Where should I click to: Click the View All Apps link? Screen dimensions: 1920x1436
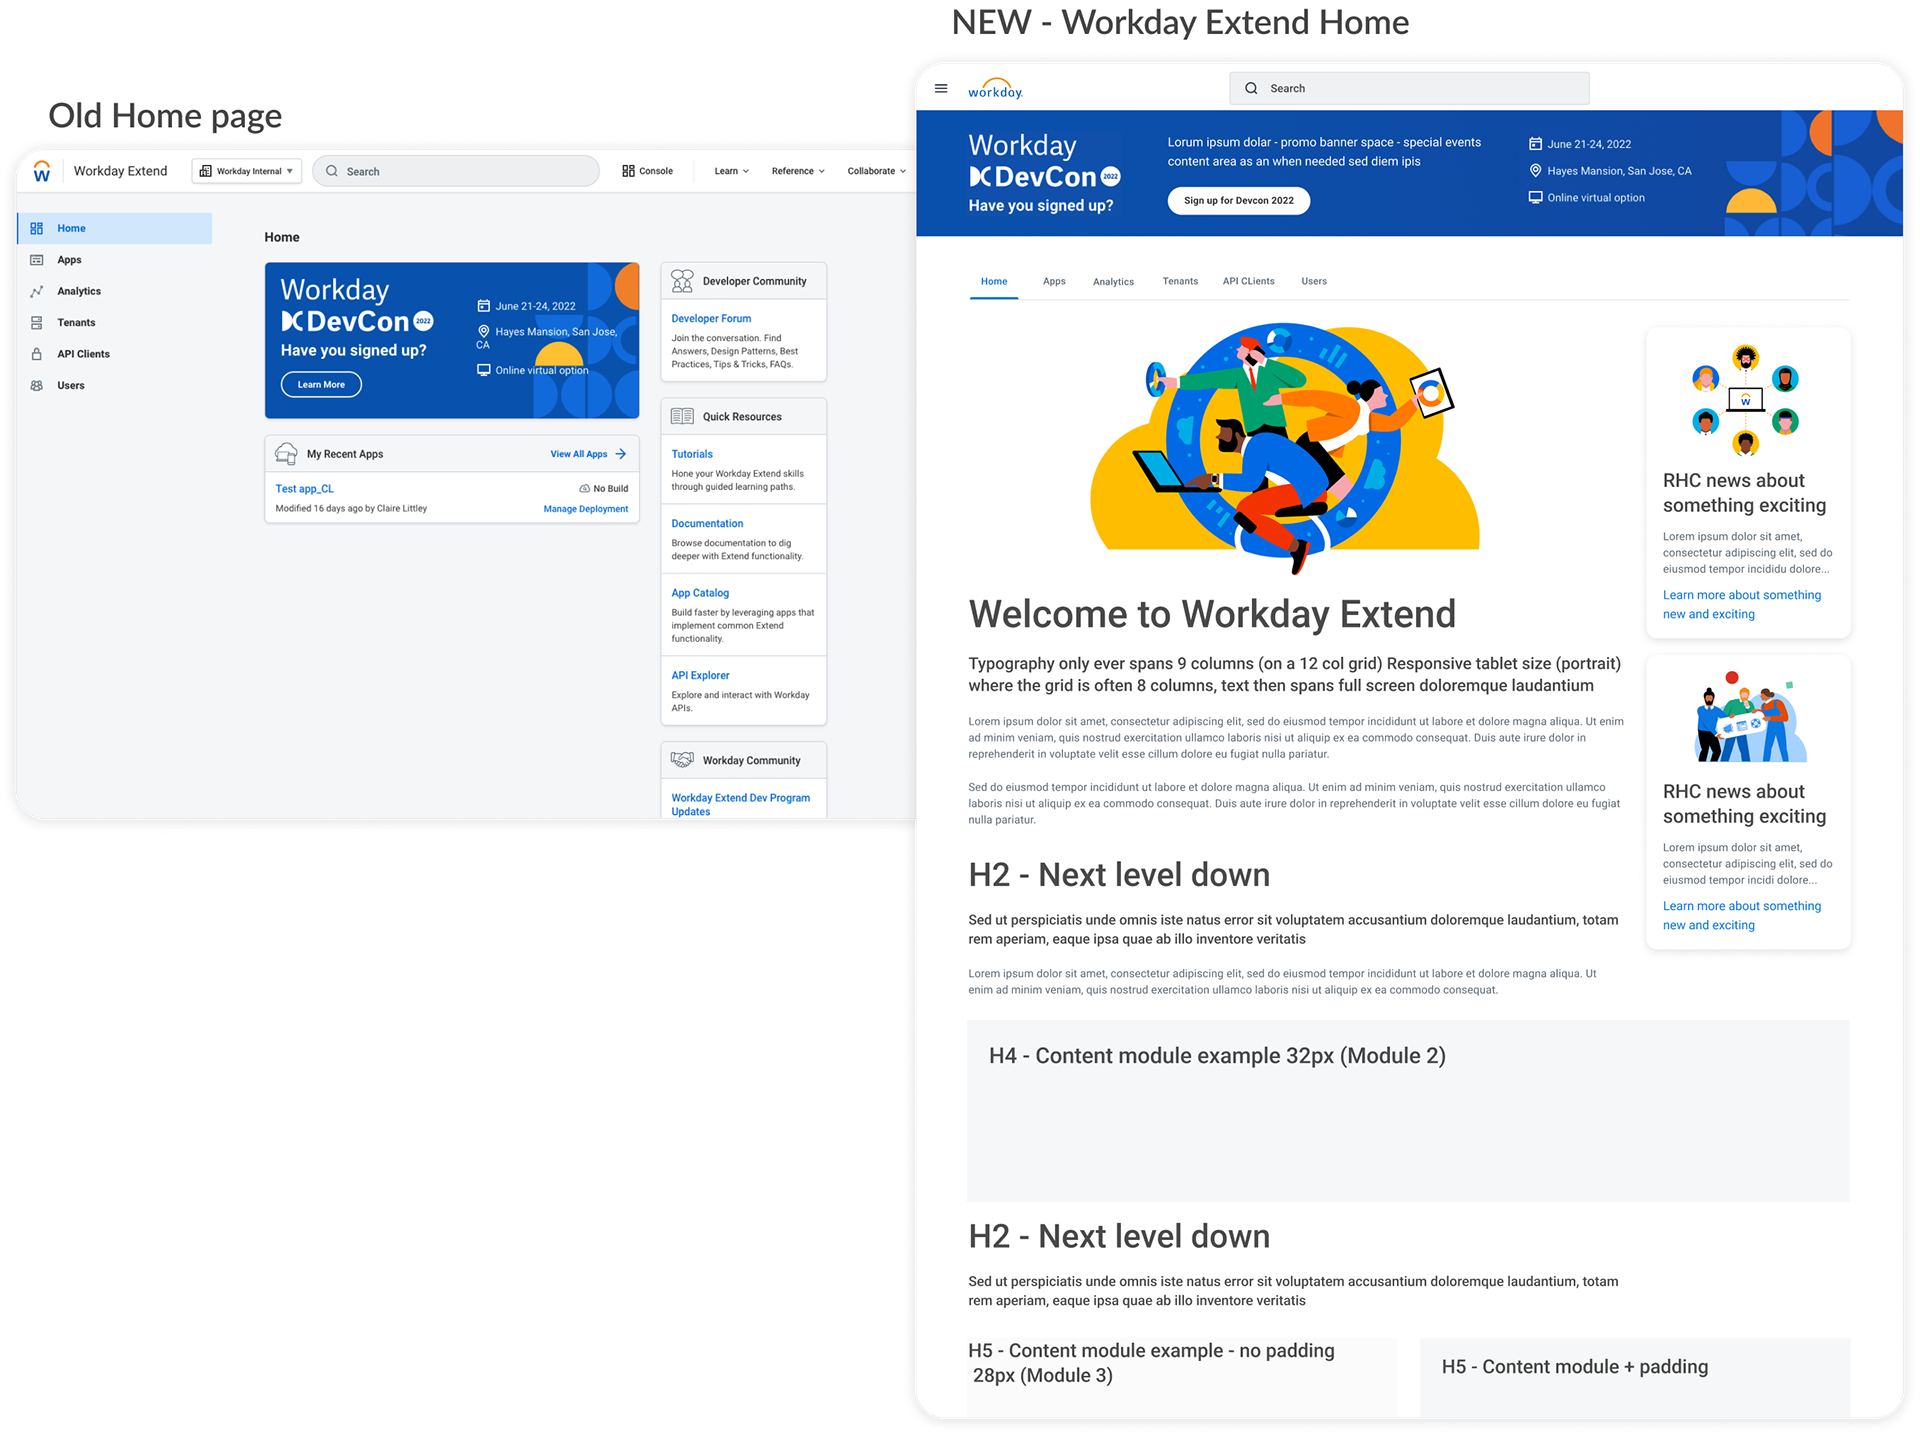pos(588,454)
